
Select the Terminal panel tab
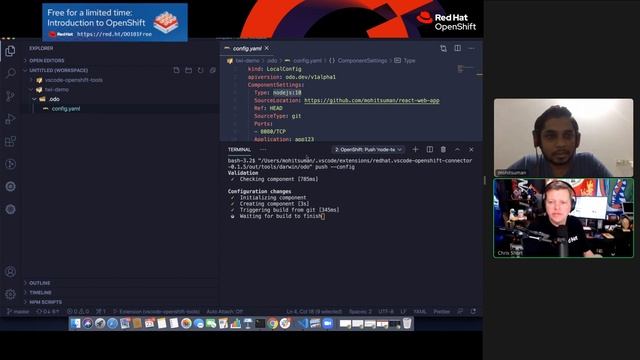pos(240,149)
